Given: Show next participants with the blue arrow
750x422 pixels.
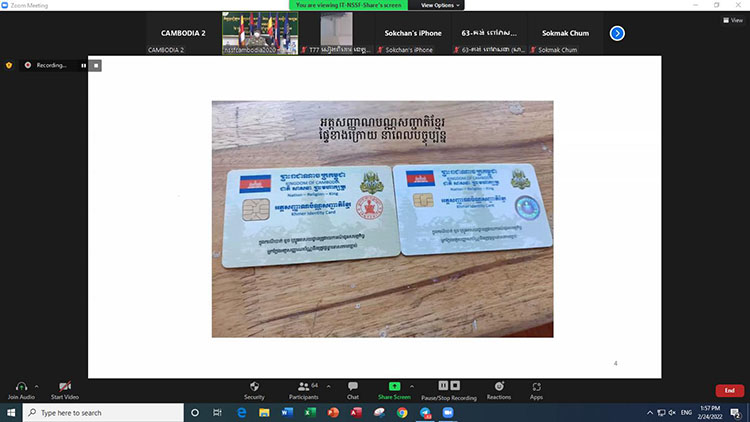Looking at the screenshot, I should [617, 33].
